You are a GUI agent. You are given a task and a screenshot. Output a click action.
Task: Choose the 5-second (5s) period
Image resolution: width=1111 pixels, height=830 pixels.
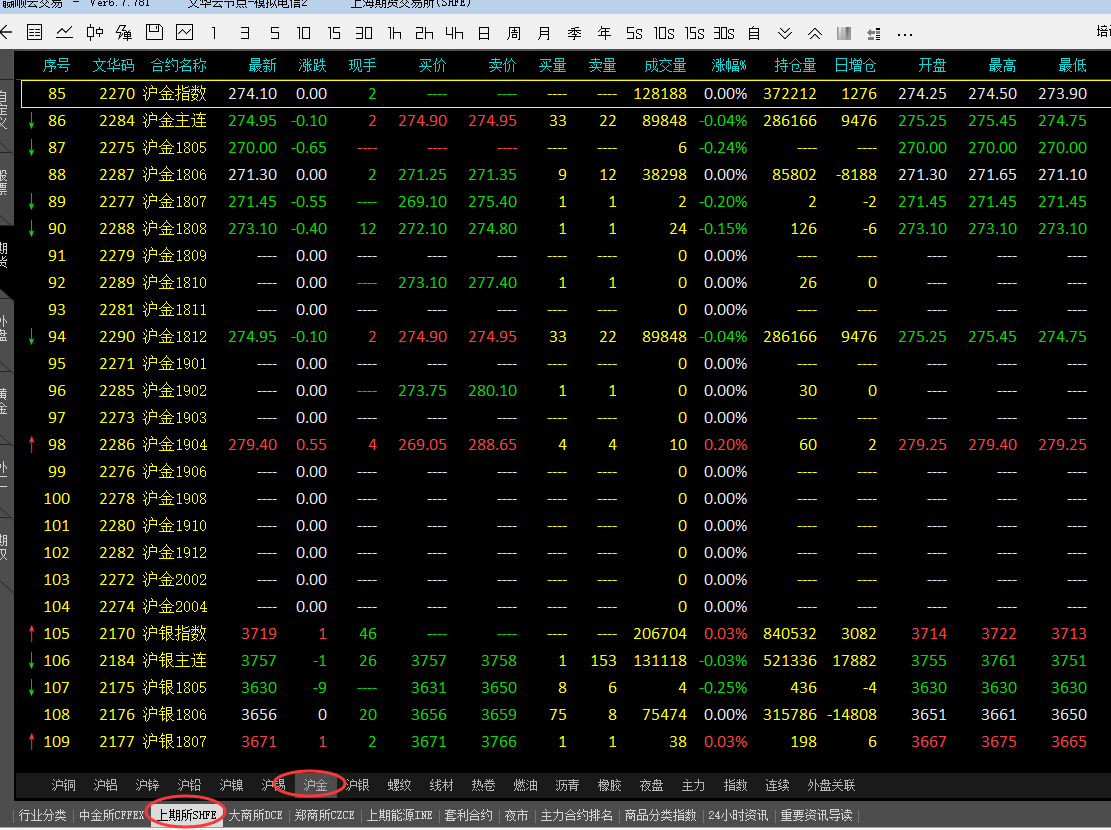pos(634,34)
